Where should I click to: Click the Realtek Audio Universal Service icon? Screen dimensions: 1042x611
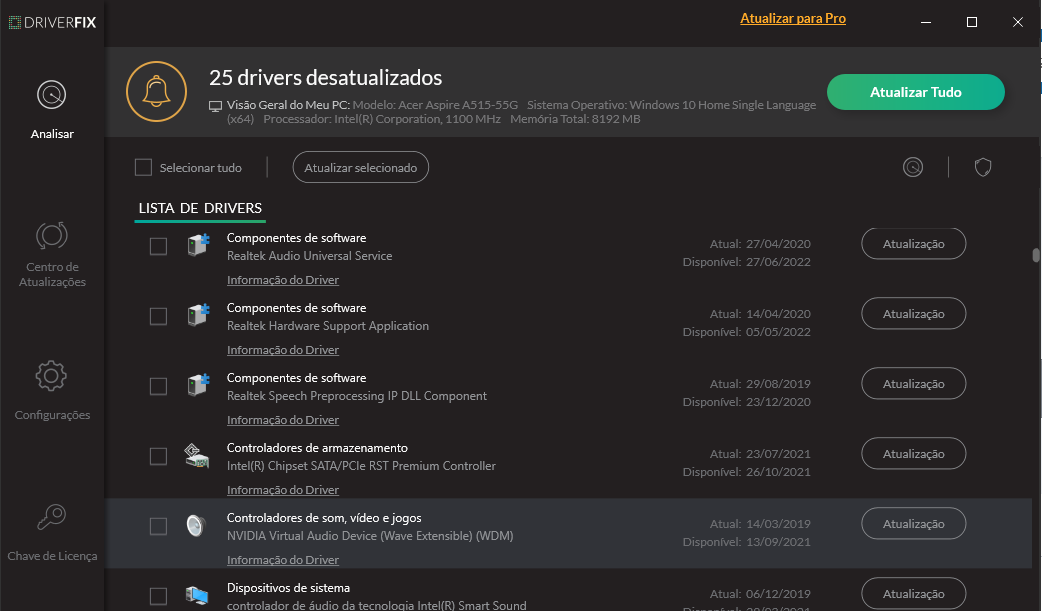pos(198,245)
